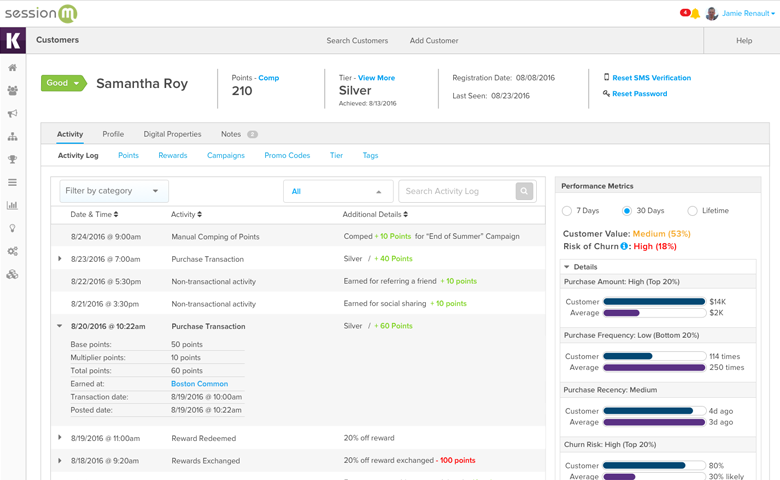Select the Lifetime radio button
Screen dimensions: 780x480
[692, 211]
